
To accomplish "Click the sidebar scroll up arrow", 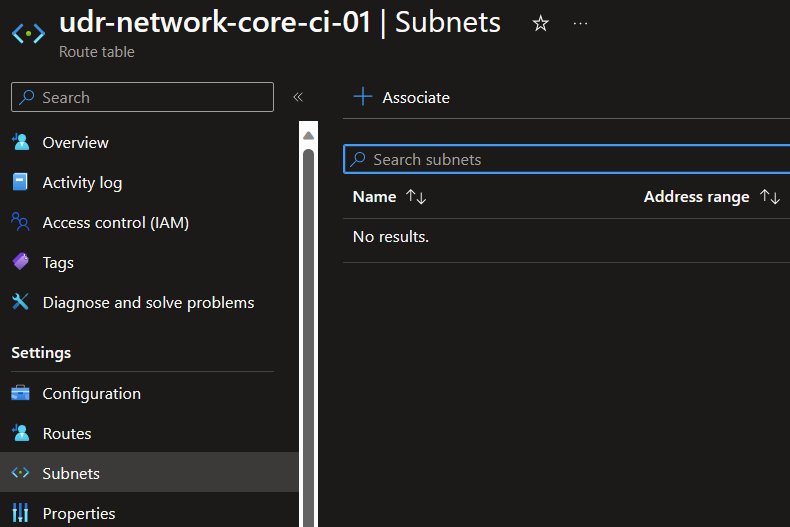I will point(308,136).
